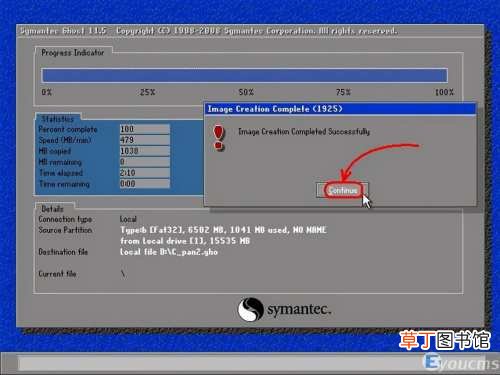Click the blue progress bar
The width and height of the screenshot is (500, 375).
(244, 75)
